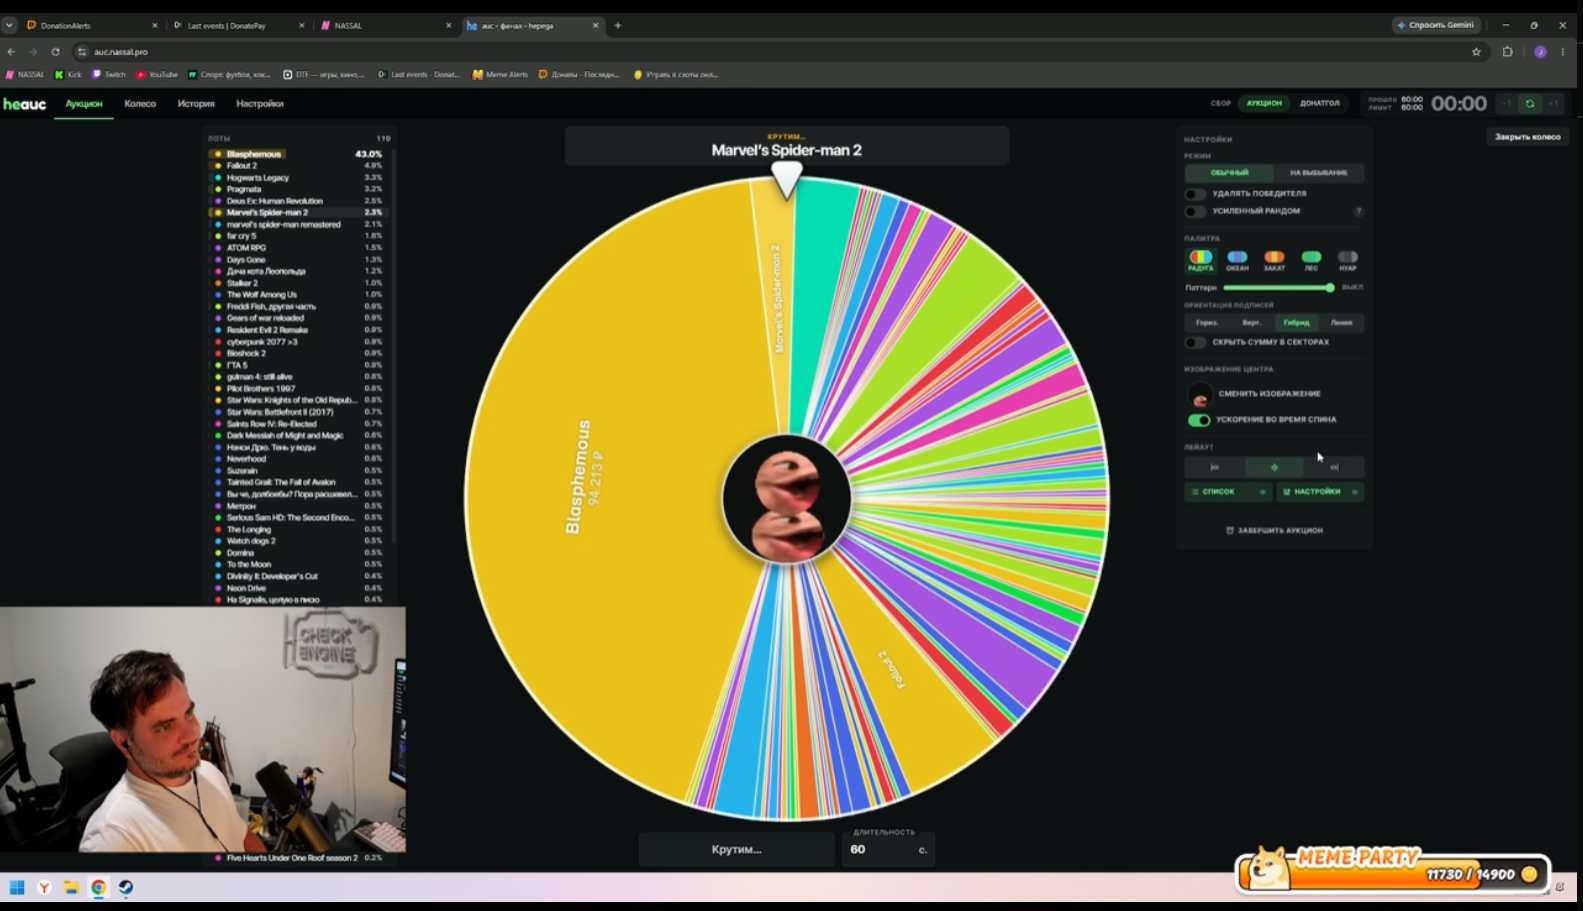Click the question mark help icon beside Усиленный рандом
The width and height of the screenshot is (1583, 911).
1358,211
